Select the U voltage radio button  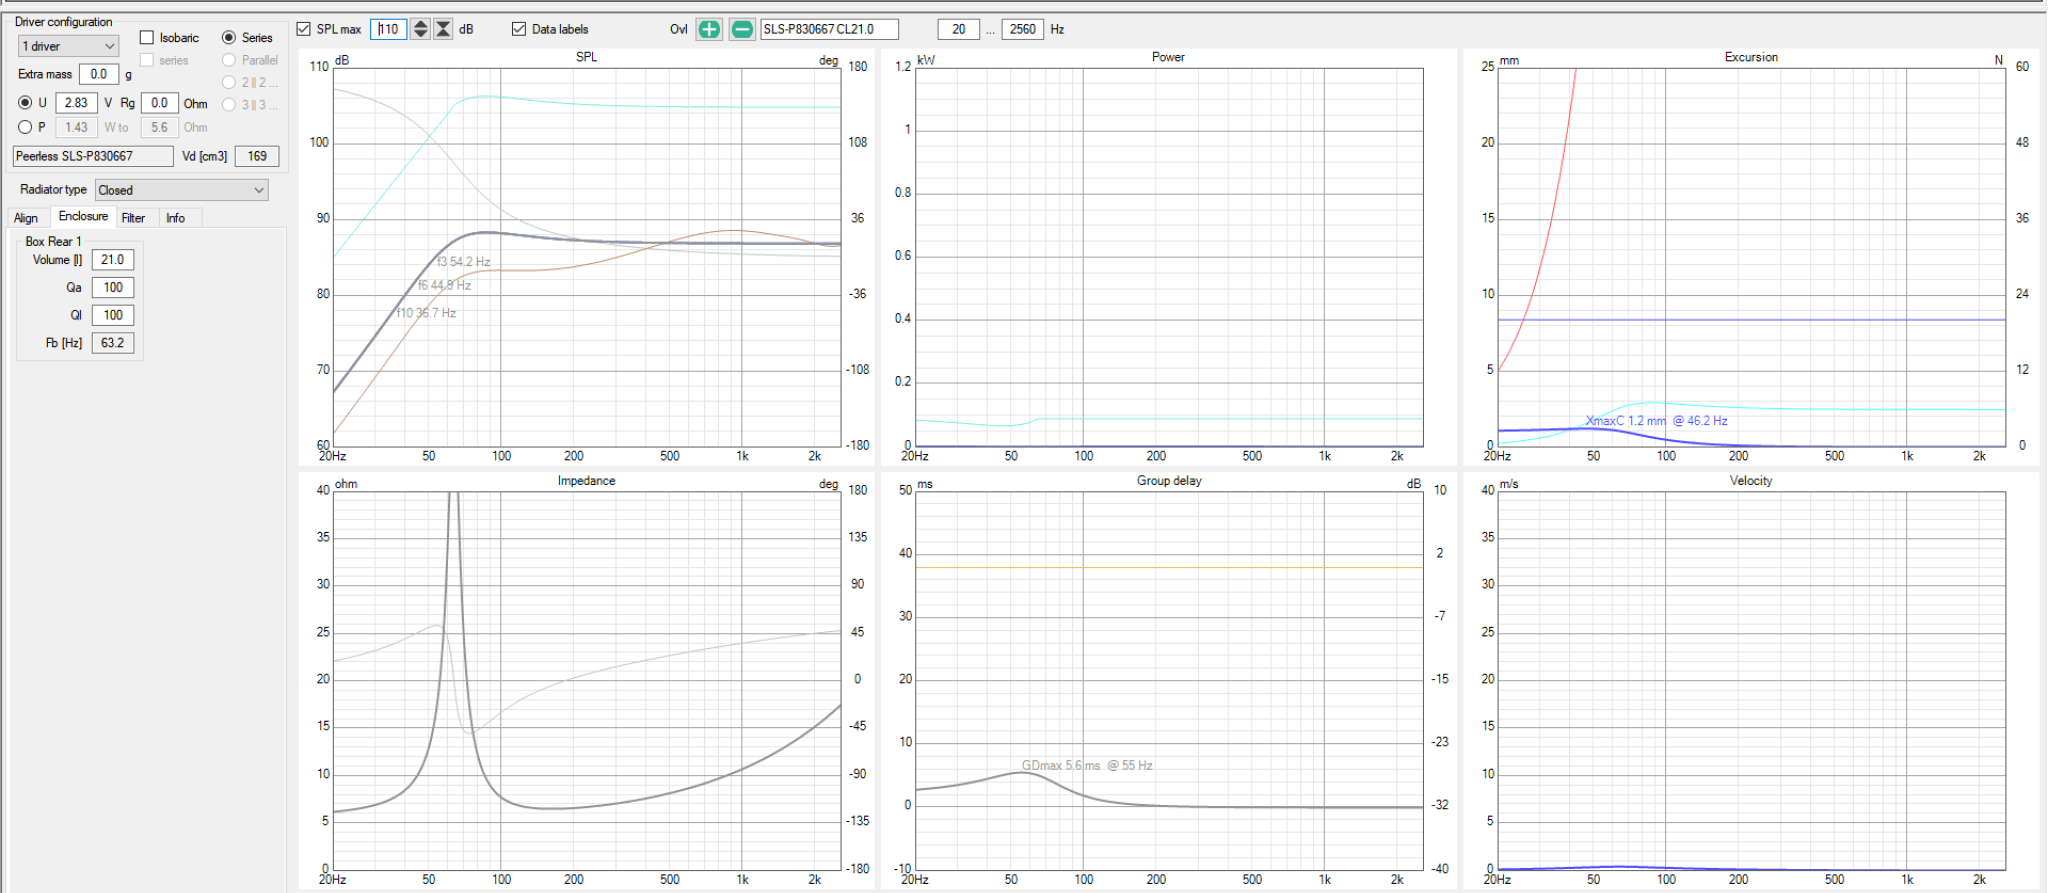[x=25, y=102]
